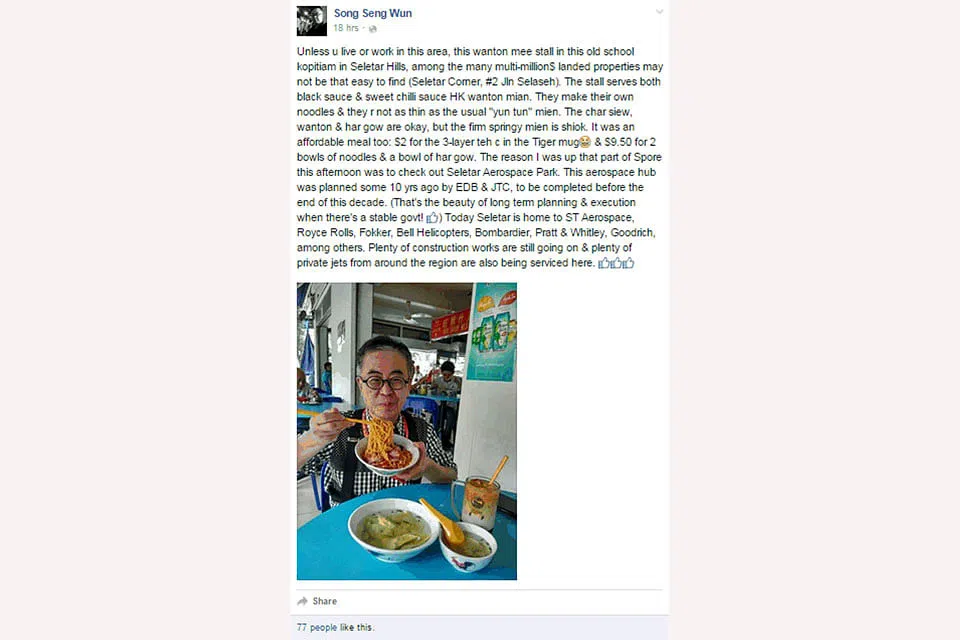Click the large har gow soup bowl
Screen dimensions: 960x640
[x=392, y=530]
